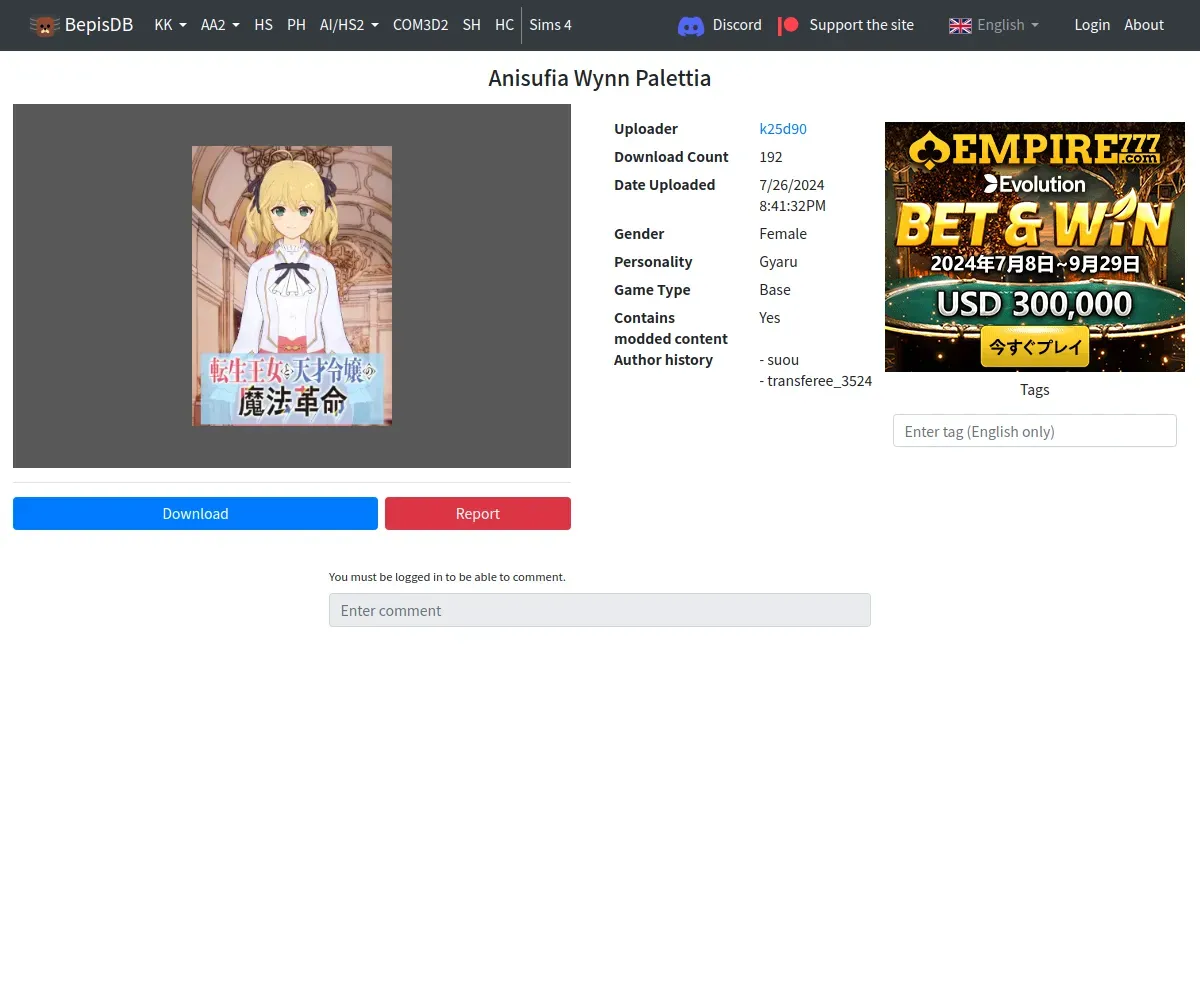Click the Tags heading label

pyautogui.click(x=1035, y=390)
